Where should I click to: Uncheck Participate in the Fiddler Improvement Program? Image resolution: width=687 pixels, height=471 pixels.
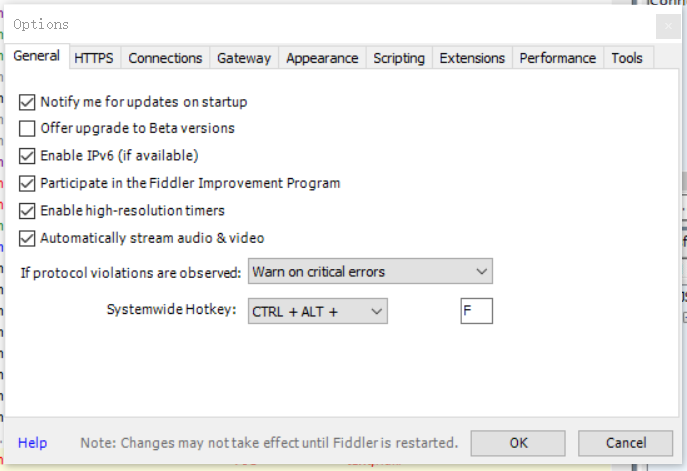point(27,184)
